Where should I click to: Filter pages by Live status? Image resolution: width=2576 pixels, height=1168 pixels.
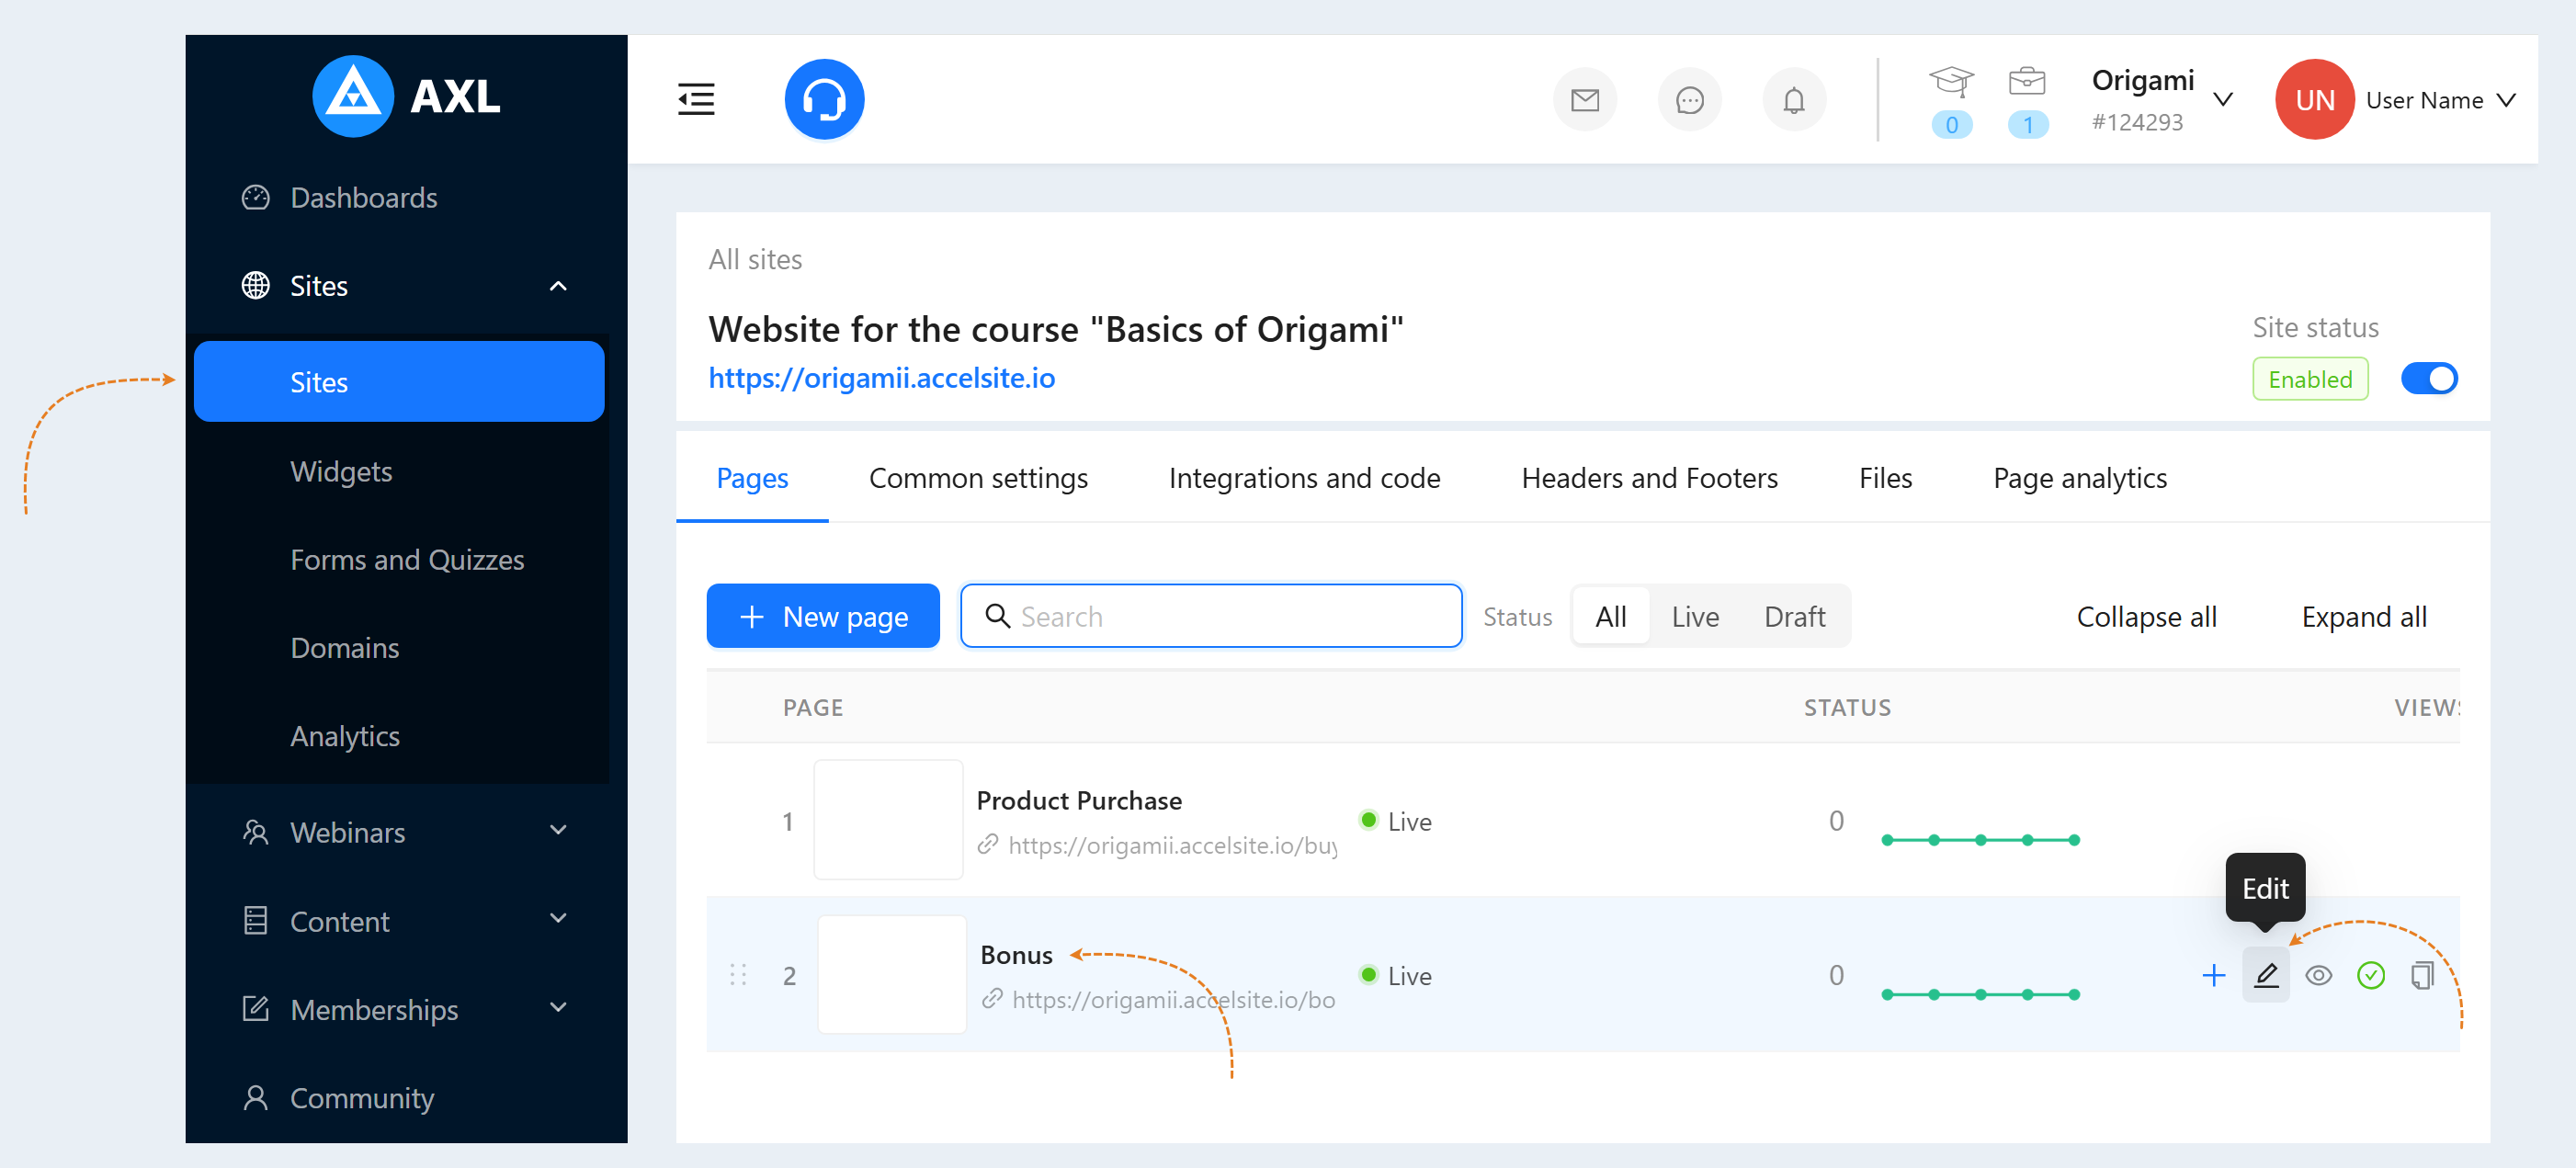click(x=1695, y=616)
